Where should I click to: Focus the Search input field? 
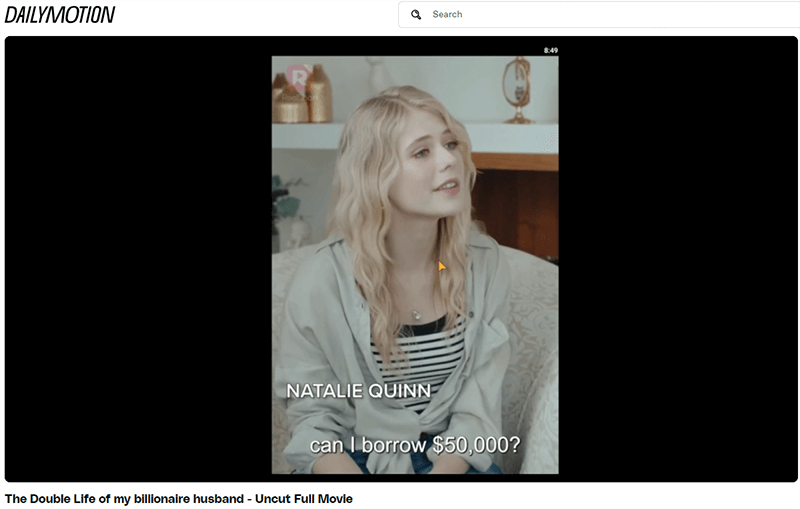[x=599, y=14]
